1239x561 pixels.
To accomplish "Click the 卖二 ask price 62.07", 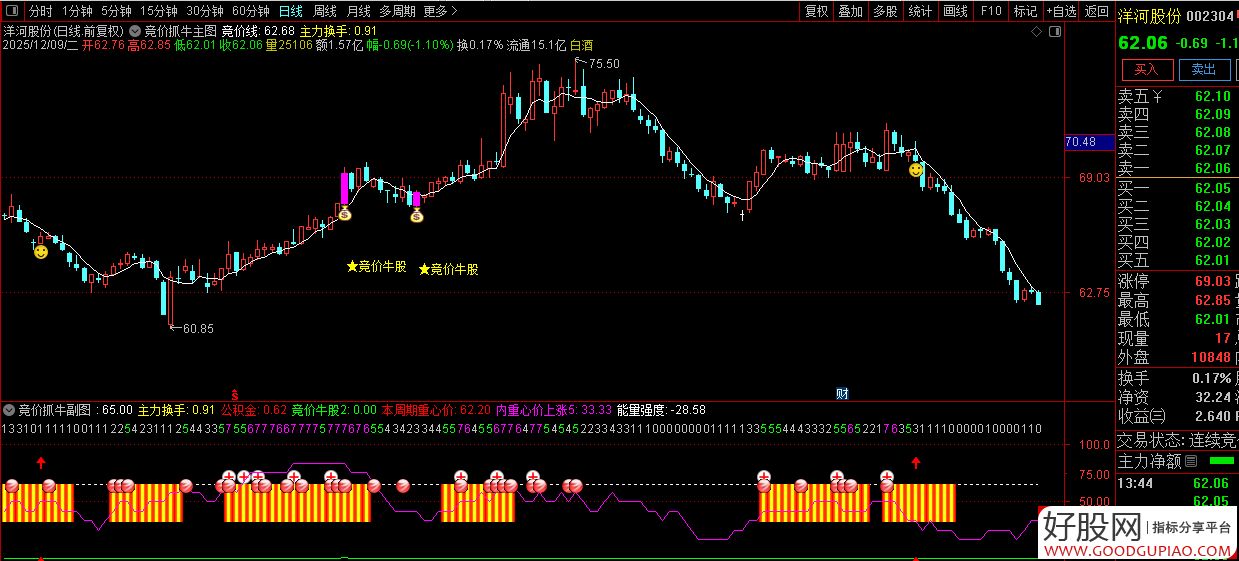I will pyautogui.click(x=1212, y=151).
